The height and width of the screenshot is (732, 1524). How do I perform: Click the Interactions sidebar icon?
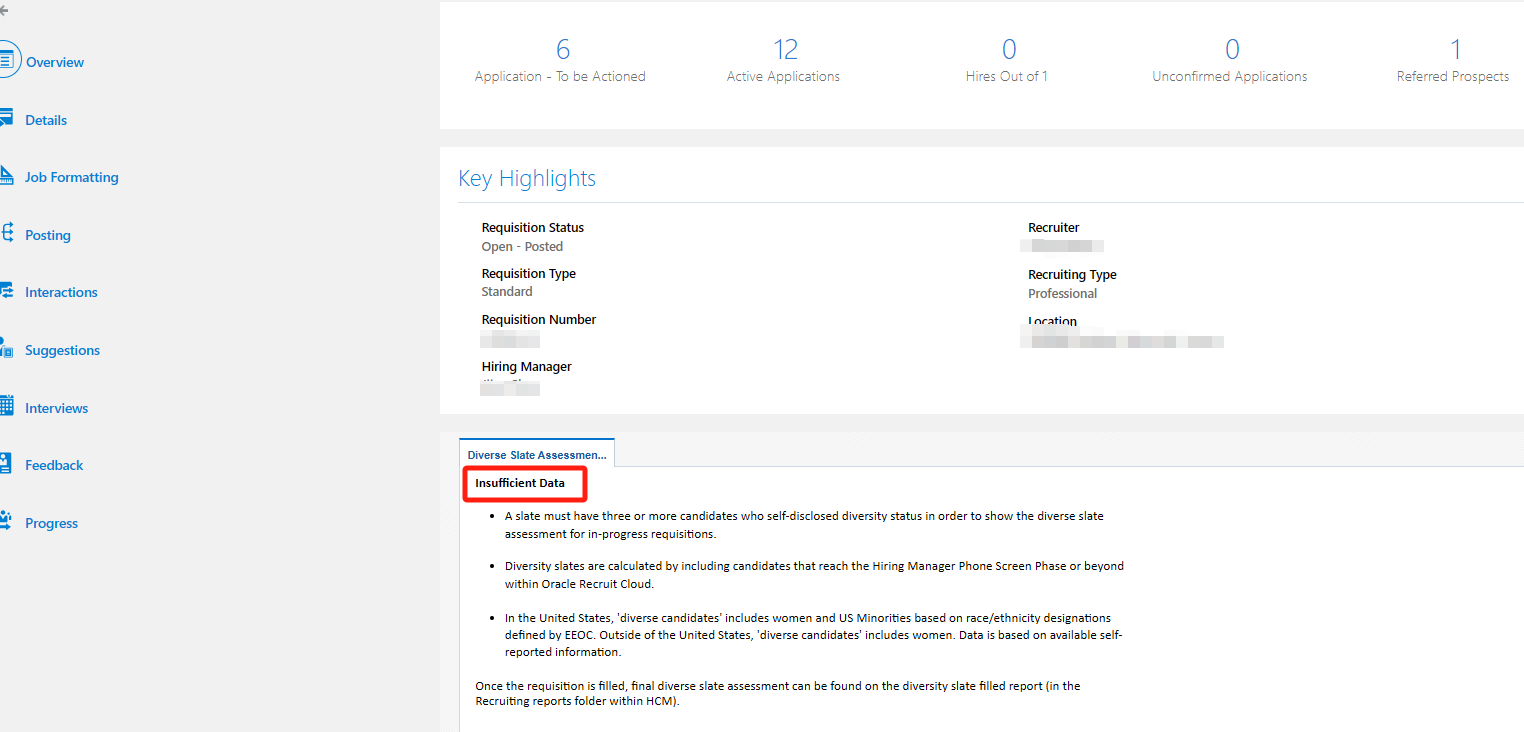tap(6, 291)
